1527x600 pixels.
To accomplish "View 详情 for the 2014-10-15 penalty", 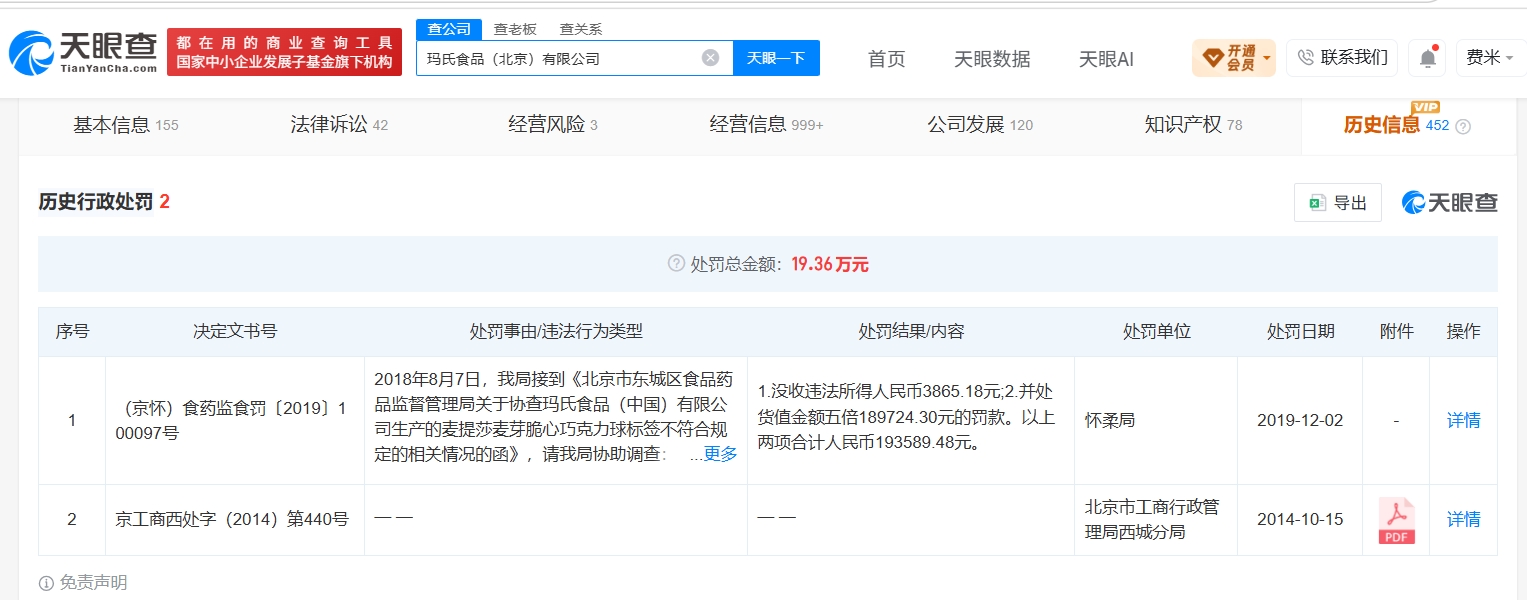I will pos(1463,520).
